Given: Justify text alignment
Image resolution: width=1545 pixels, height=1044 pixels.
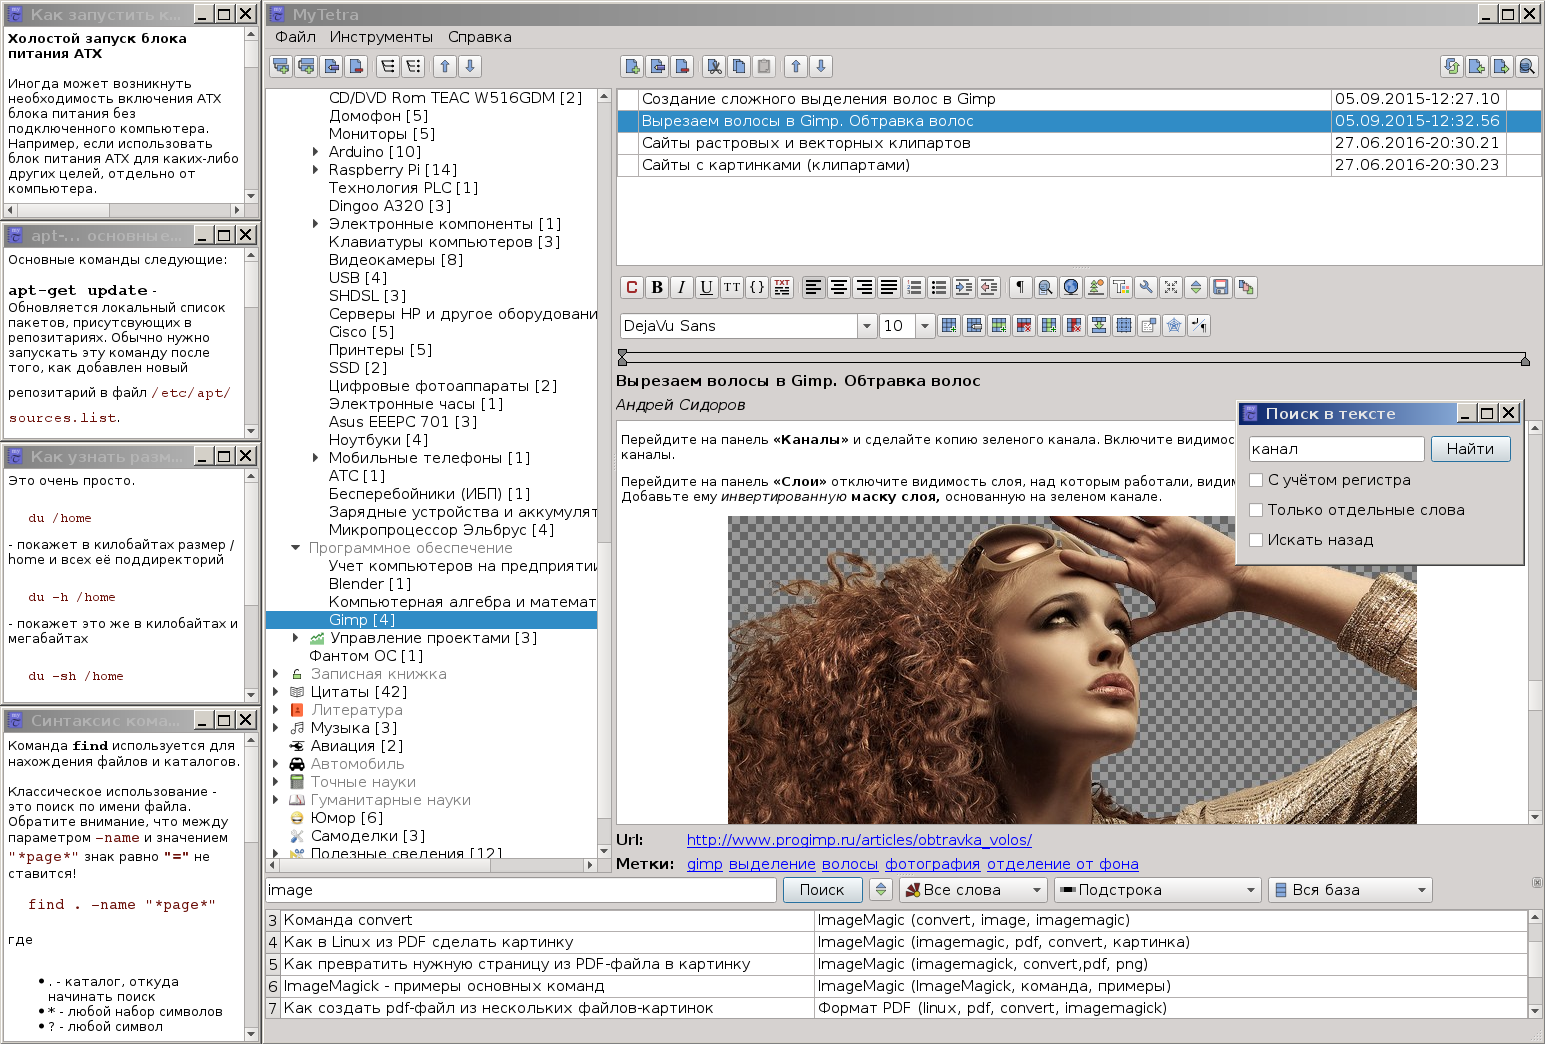Looking at the screenshot, I should point(889,287).
